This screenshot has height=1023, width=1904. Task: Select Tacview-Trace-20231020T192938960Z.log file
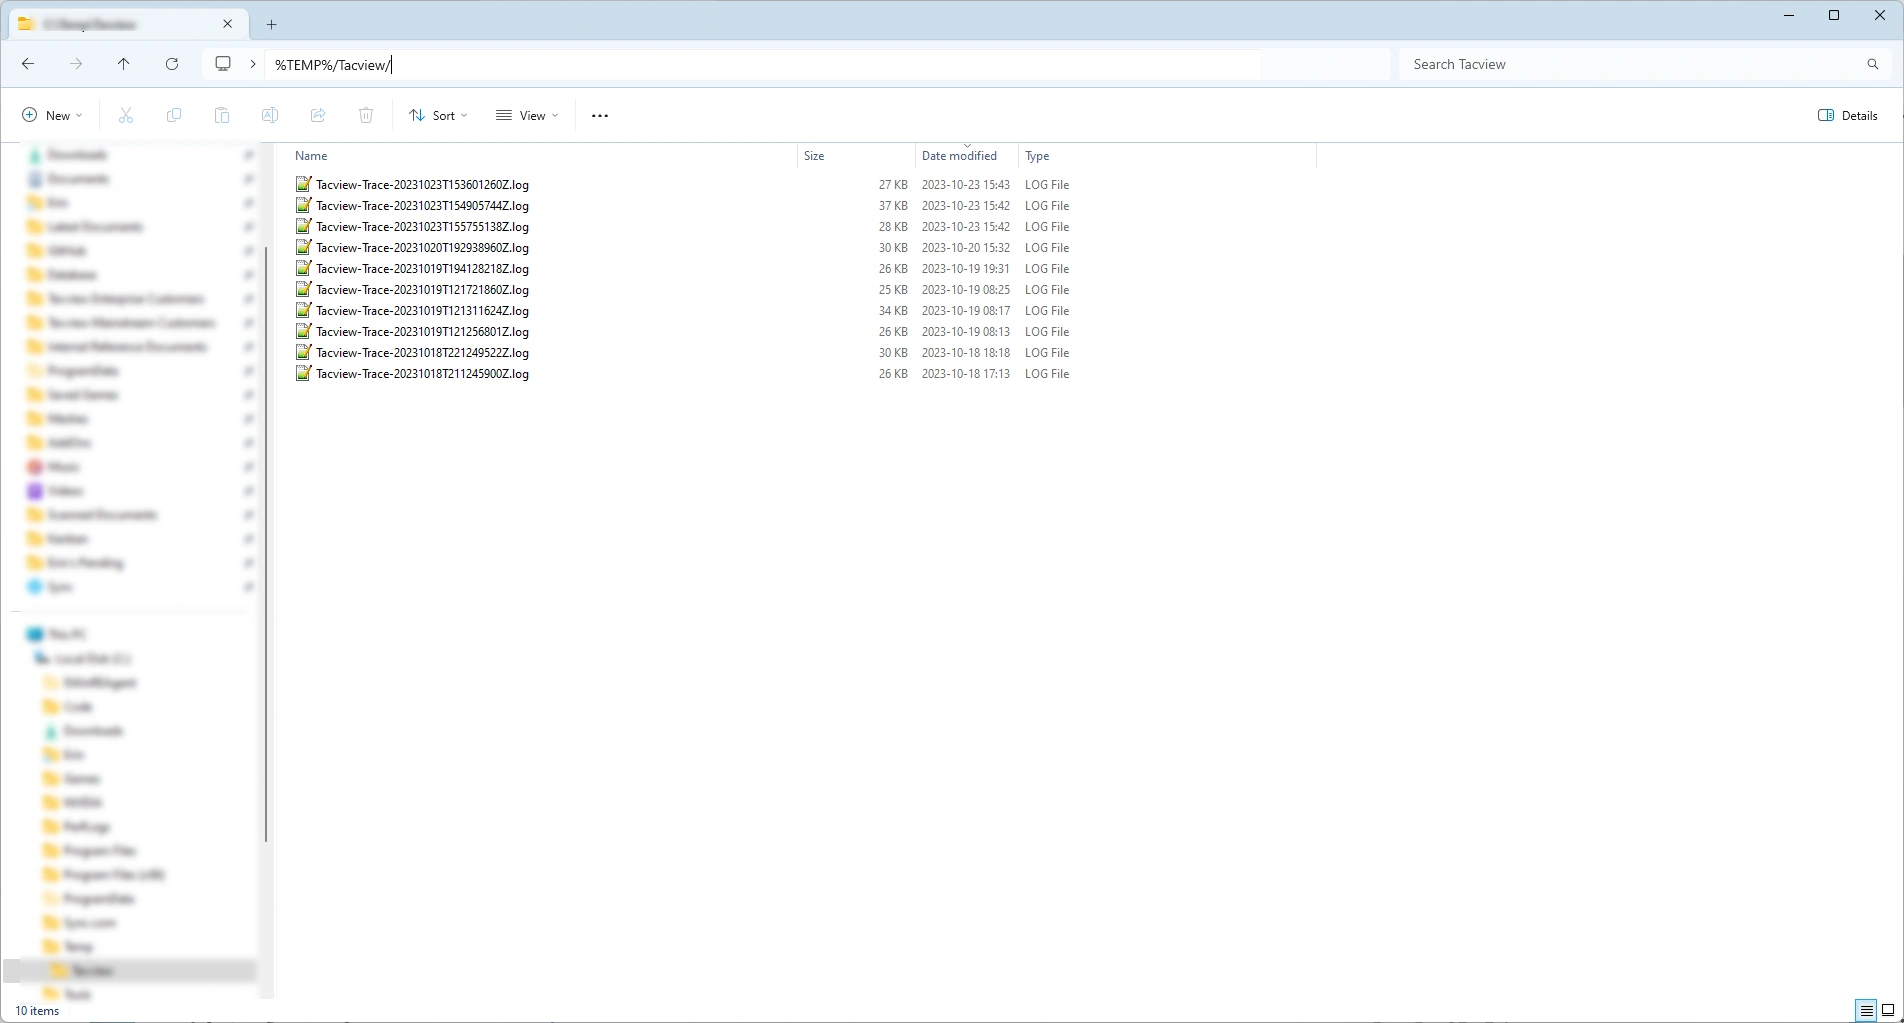point(422,248)
